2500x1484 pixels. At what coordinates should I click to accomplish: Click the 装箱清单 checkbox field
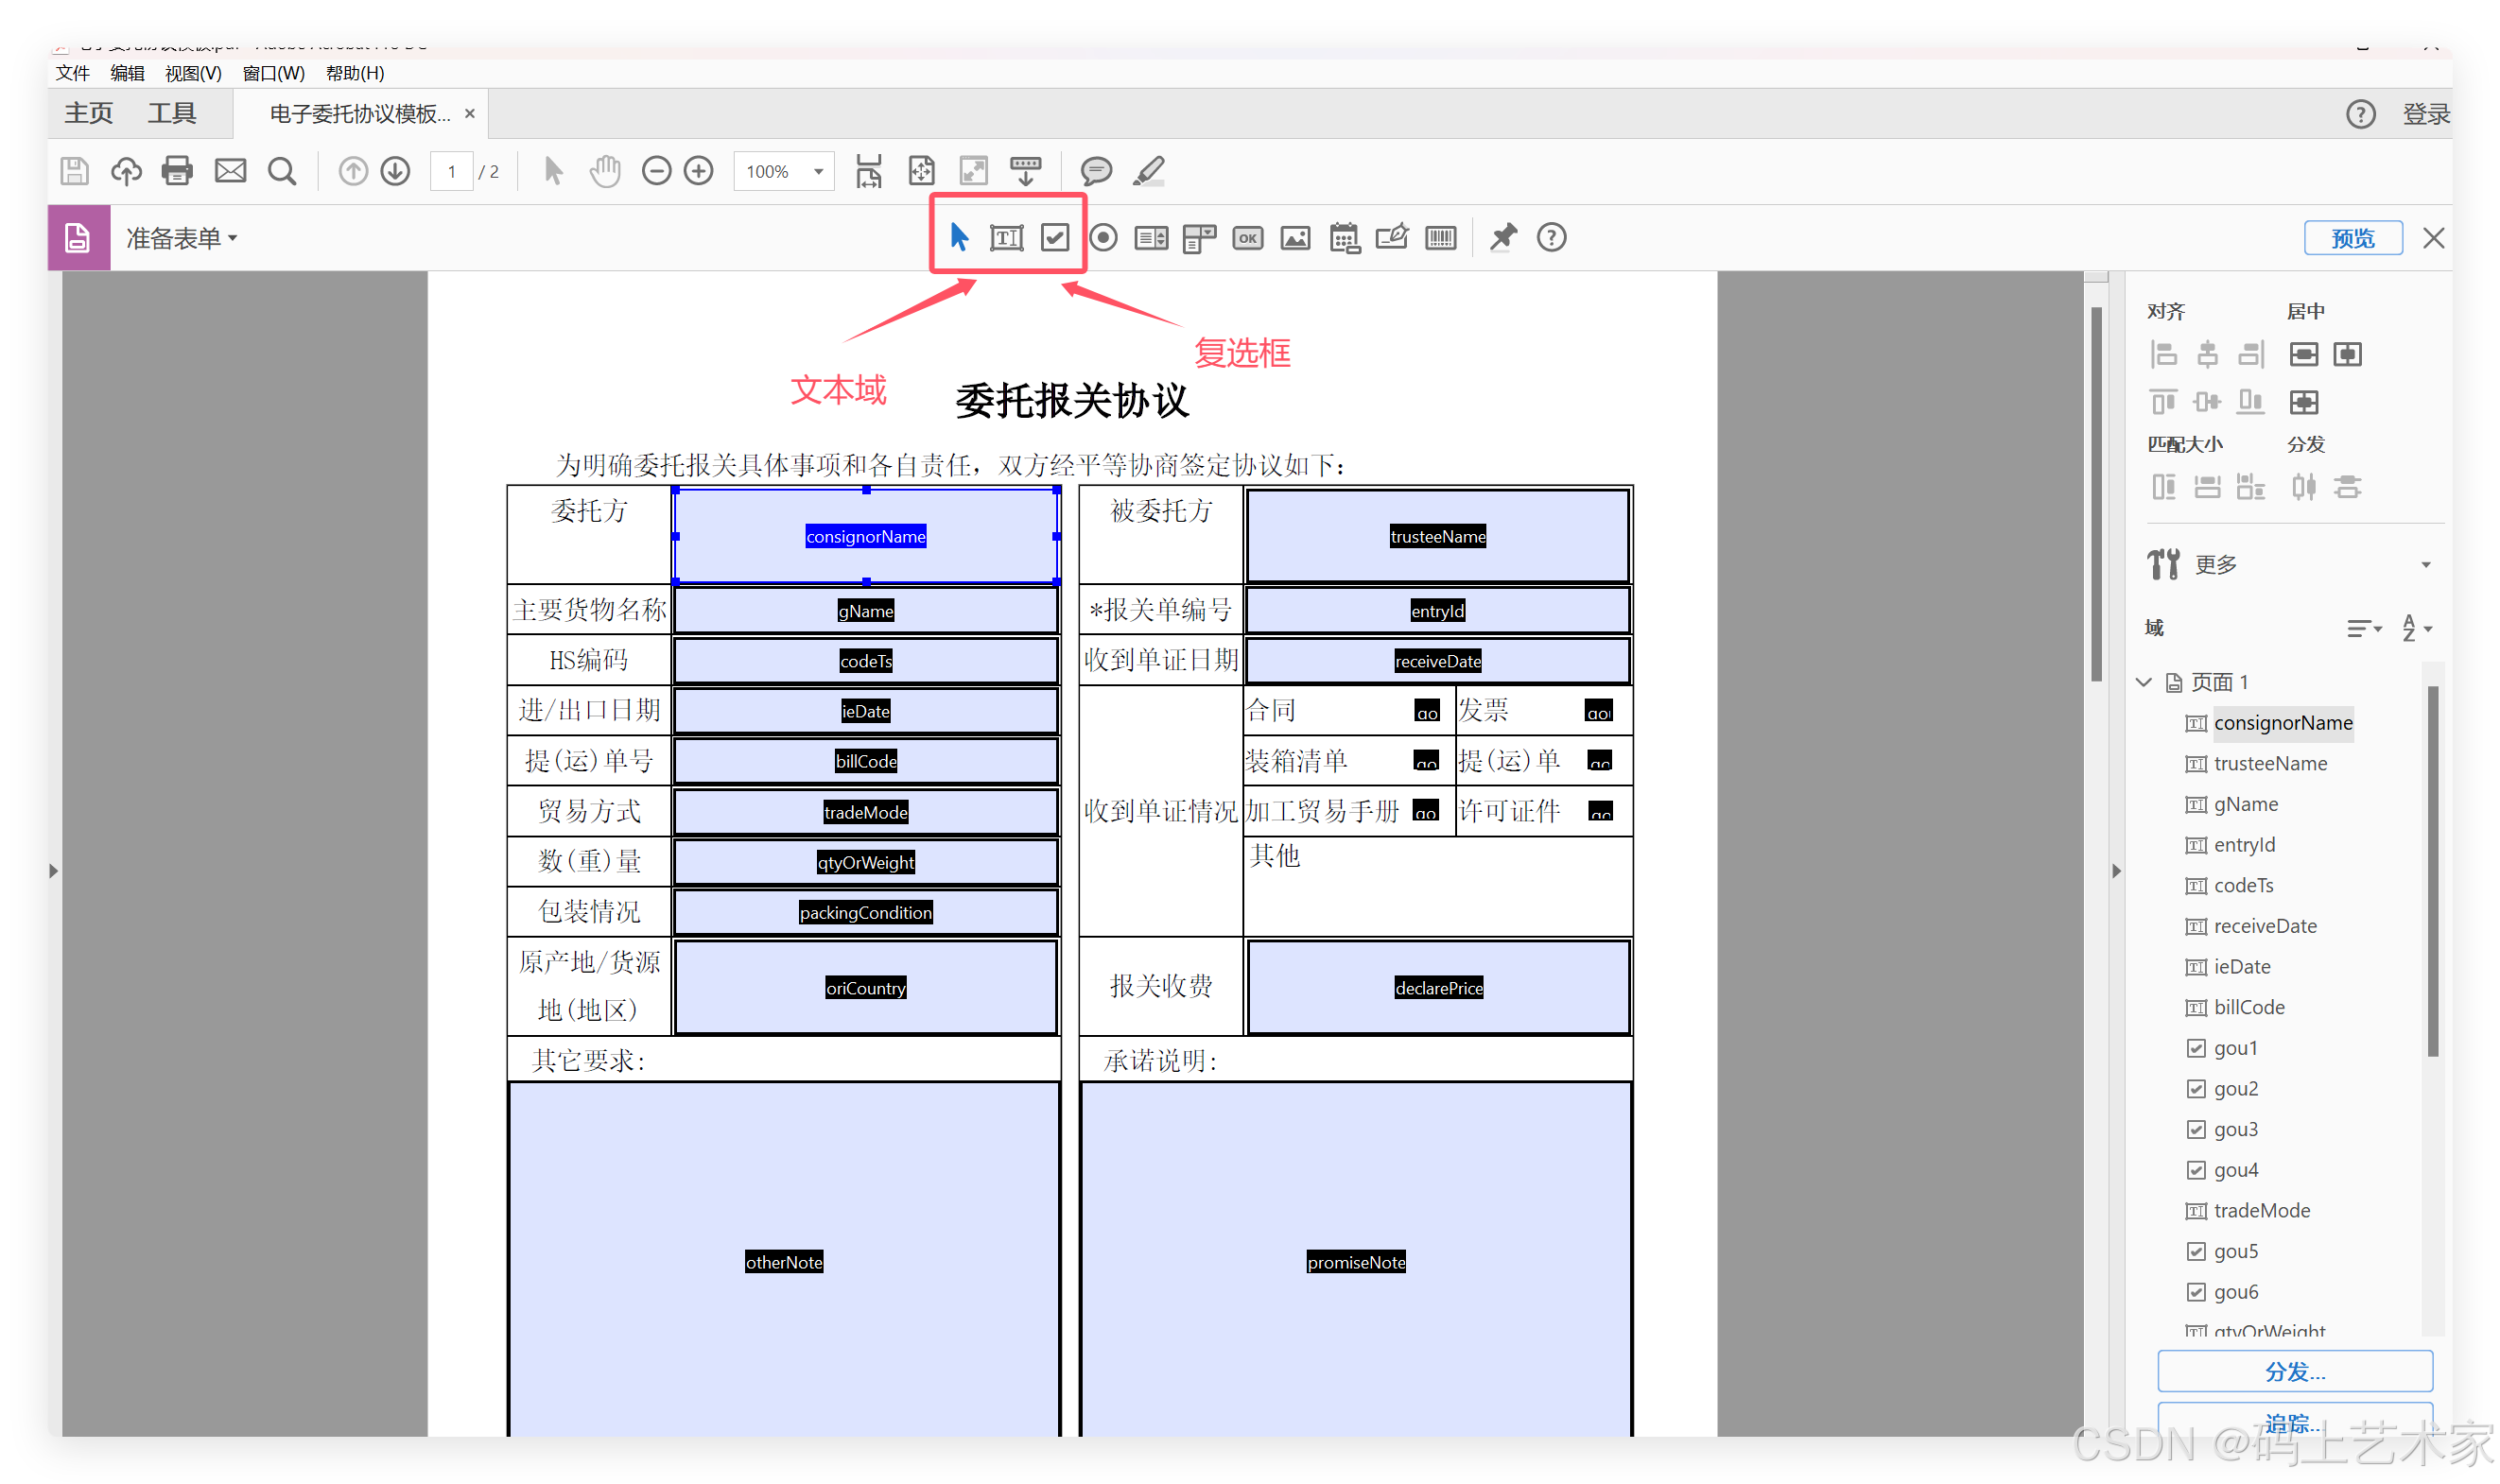click(x=1426, y=761)
